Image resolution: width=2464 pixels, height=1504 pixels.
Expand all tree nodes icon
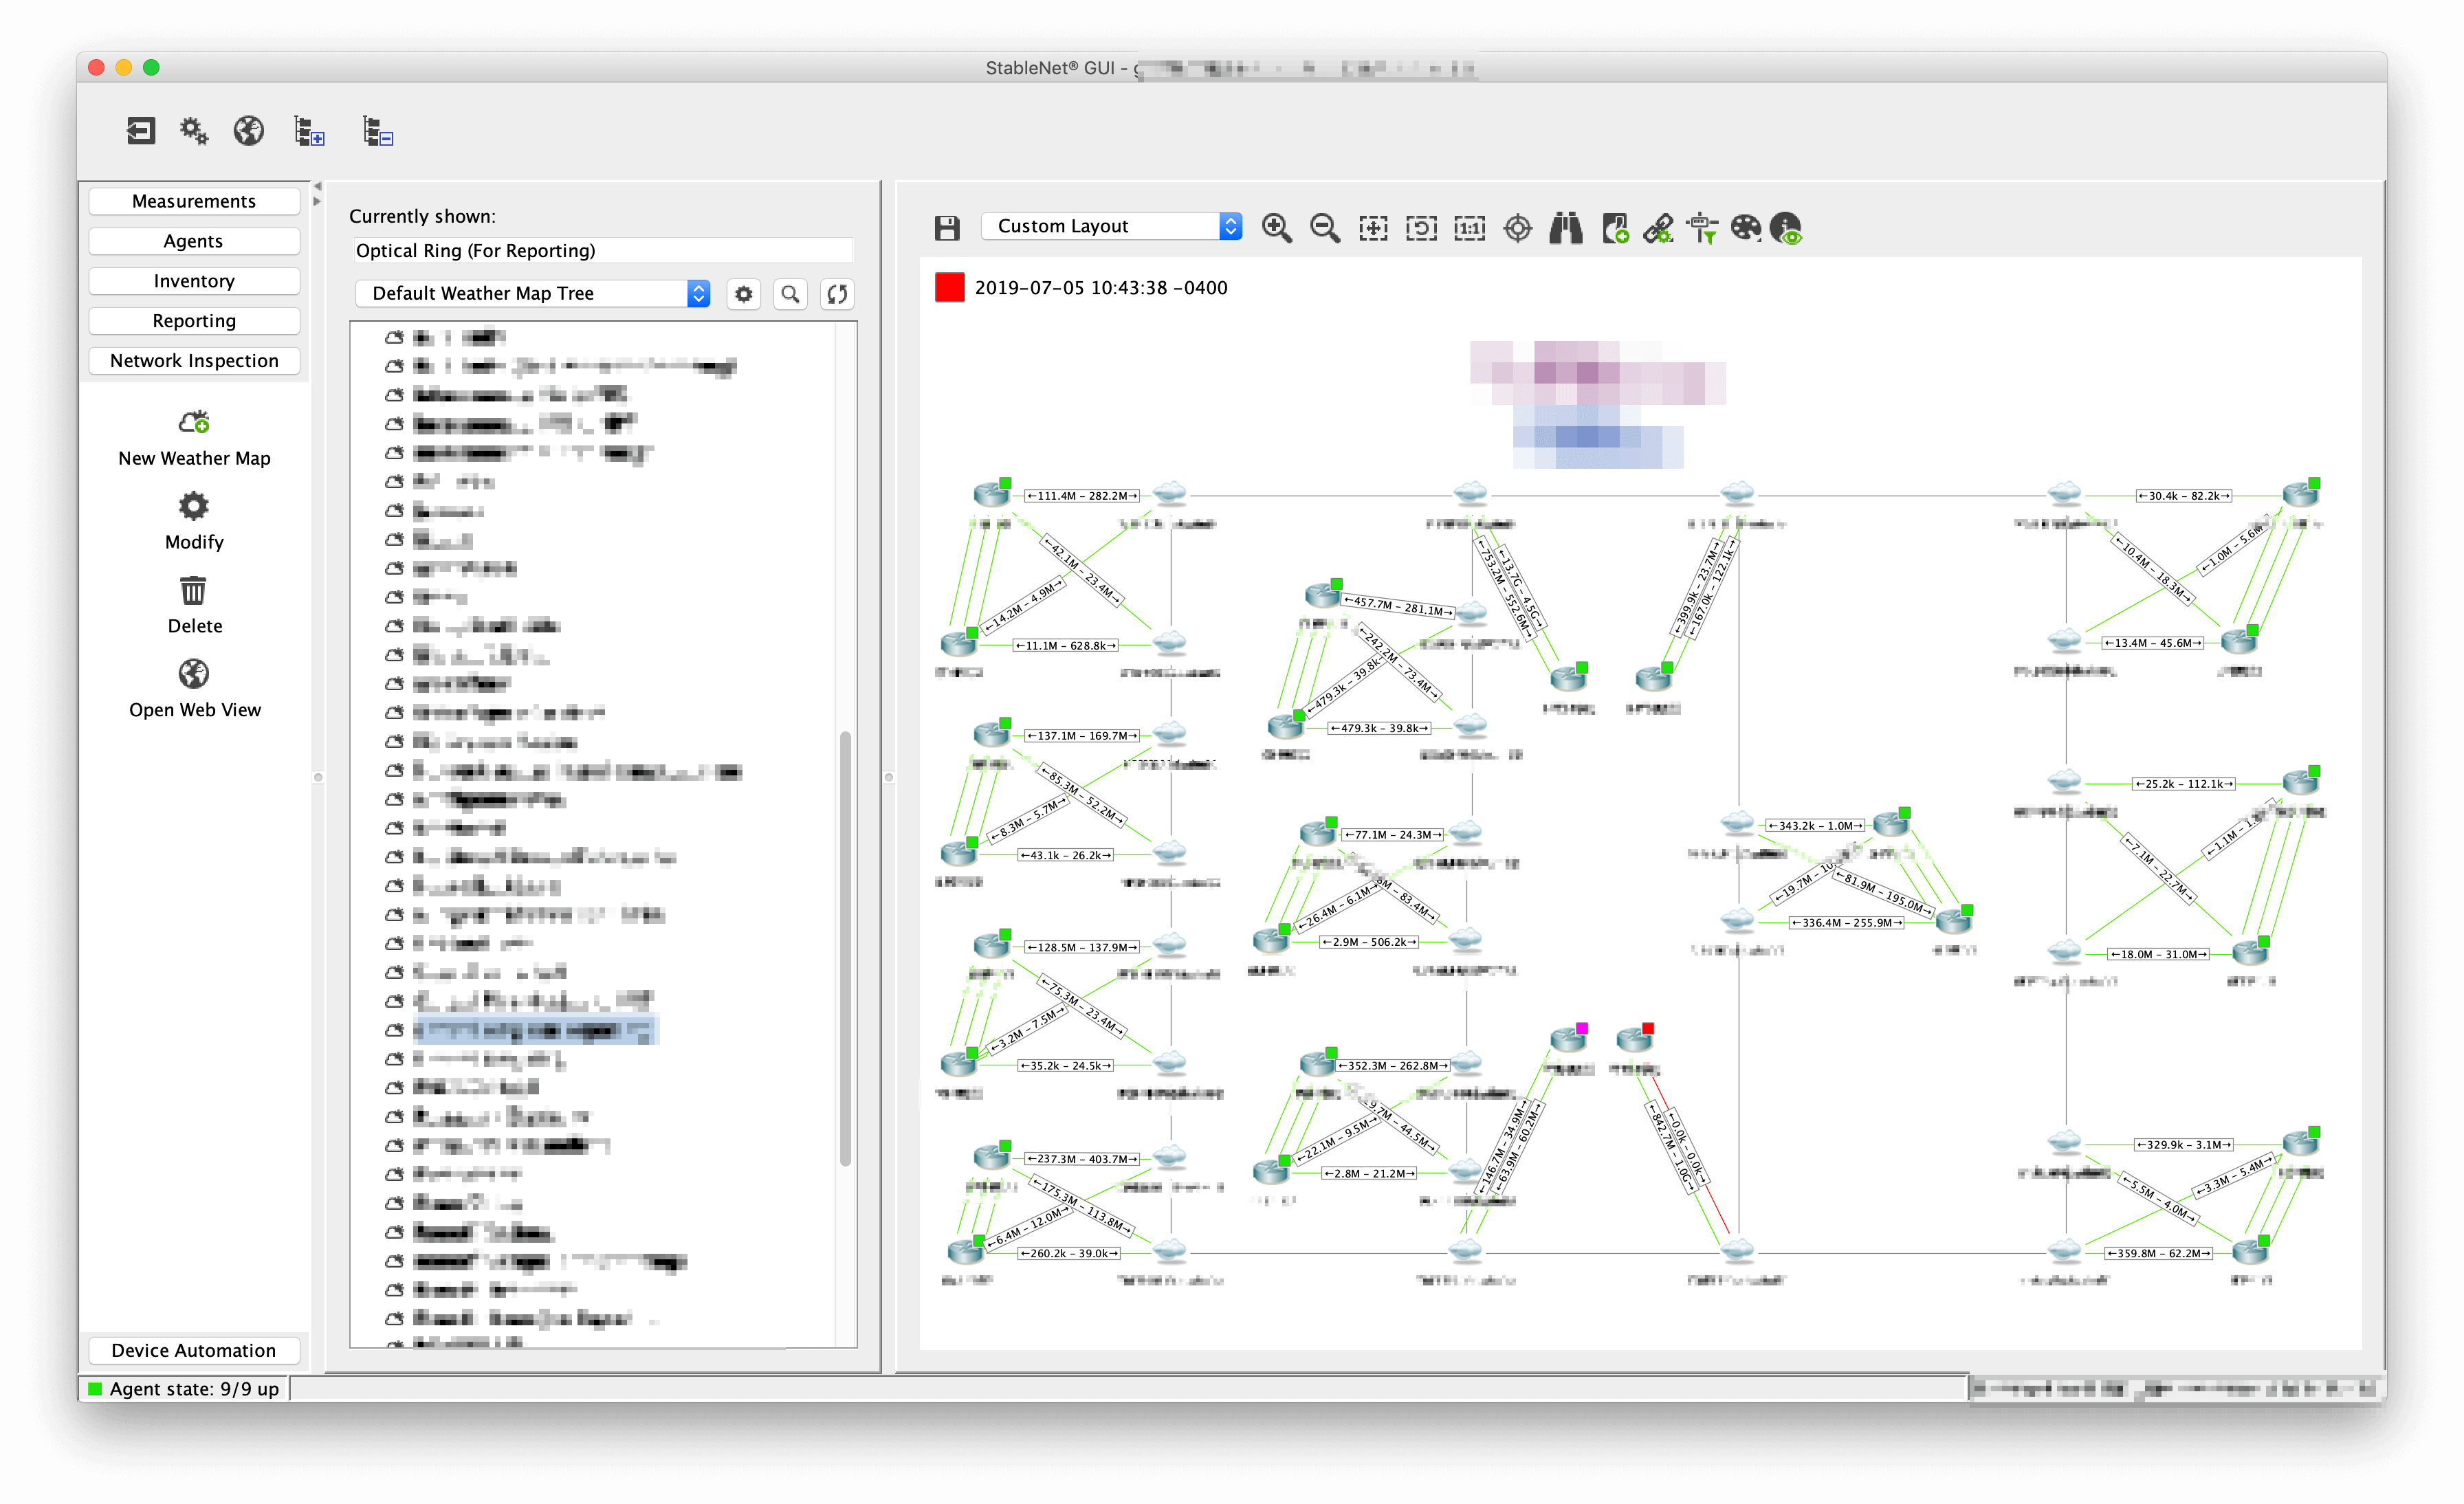310,131
